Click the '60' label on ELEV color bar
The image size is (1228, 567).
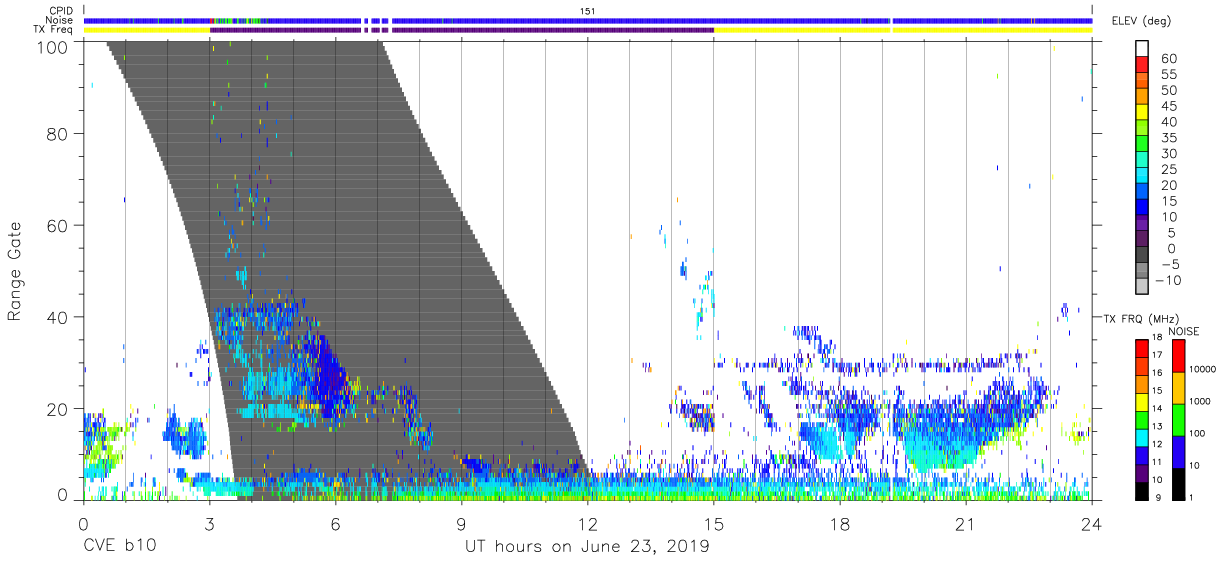click(x=1169, y=59)
